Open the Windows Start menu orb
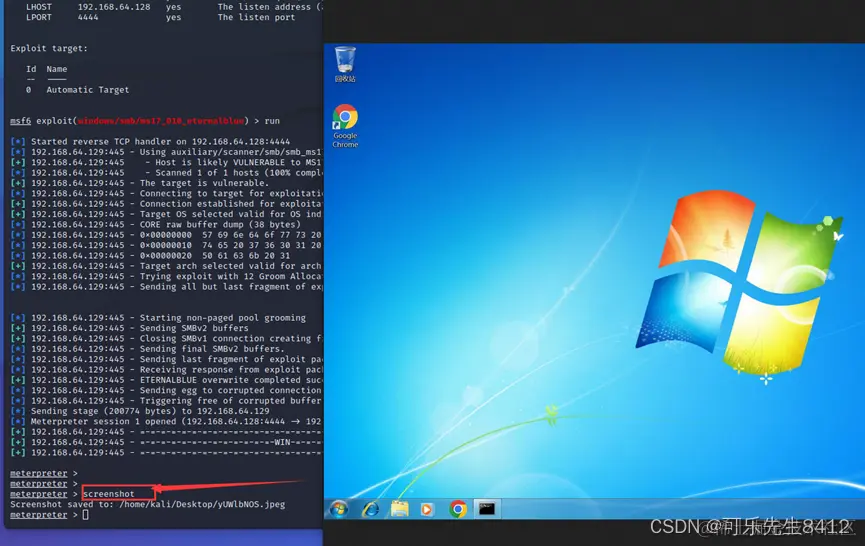The image size is (865, 546). click(339, 508)
